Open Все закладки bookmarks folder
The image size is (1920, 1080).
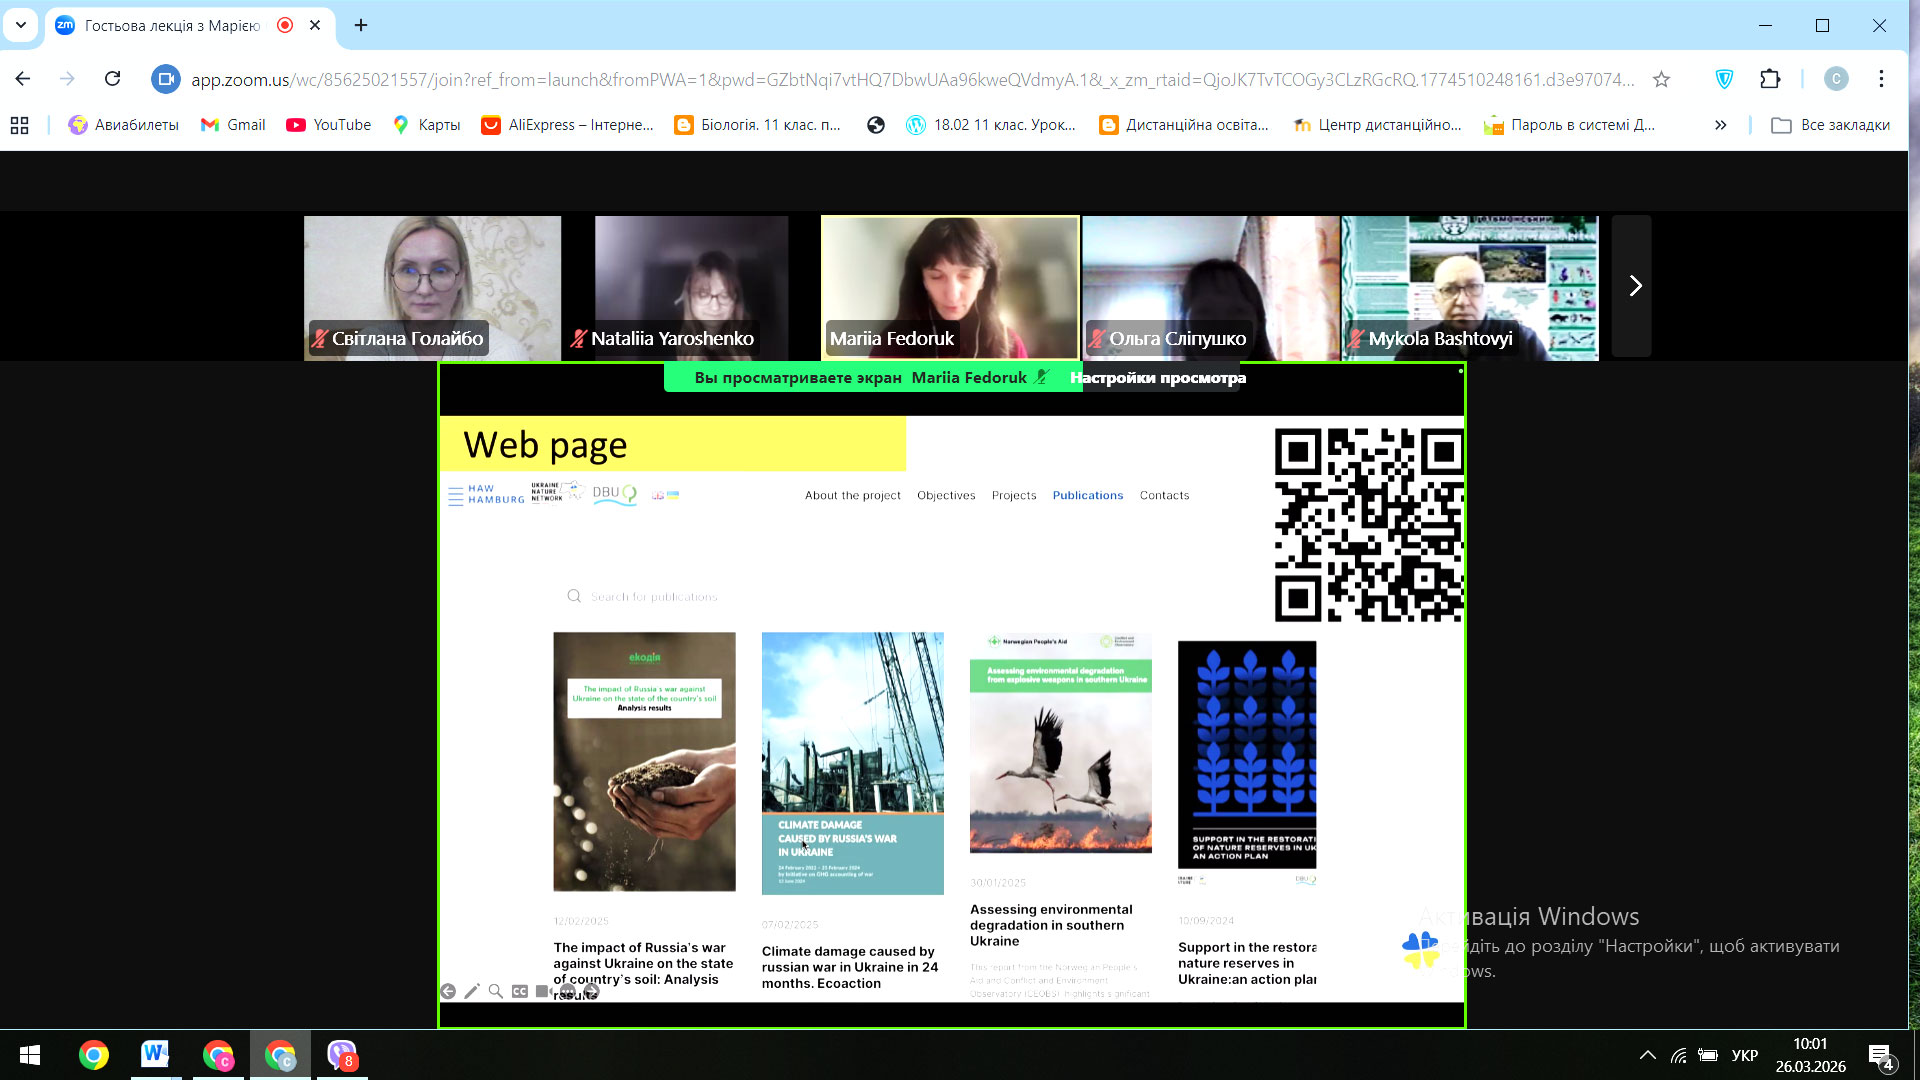pyautogui.click(x=1830, y=125)
